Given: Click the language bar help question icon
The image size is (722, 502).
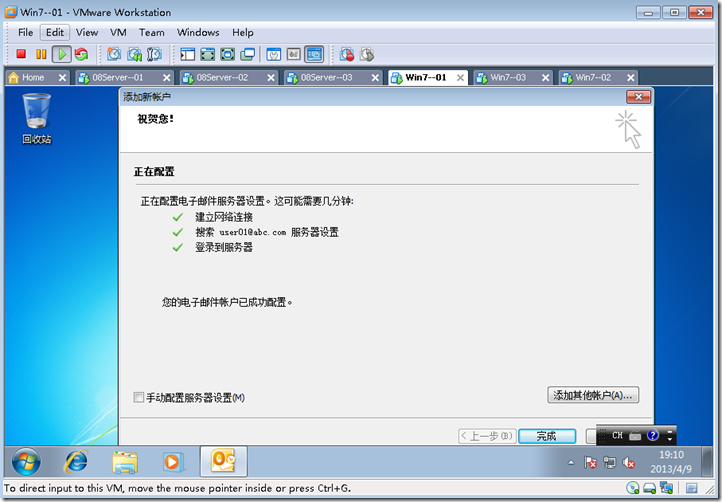Looking at the screenshot, I should click(x=652, y=435).
